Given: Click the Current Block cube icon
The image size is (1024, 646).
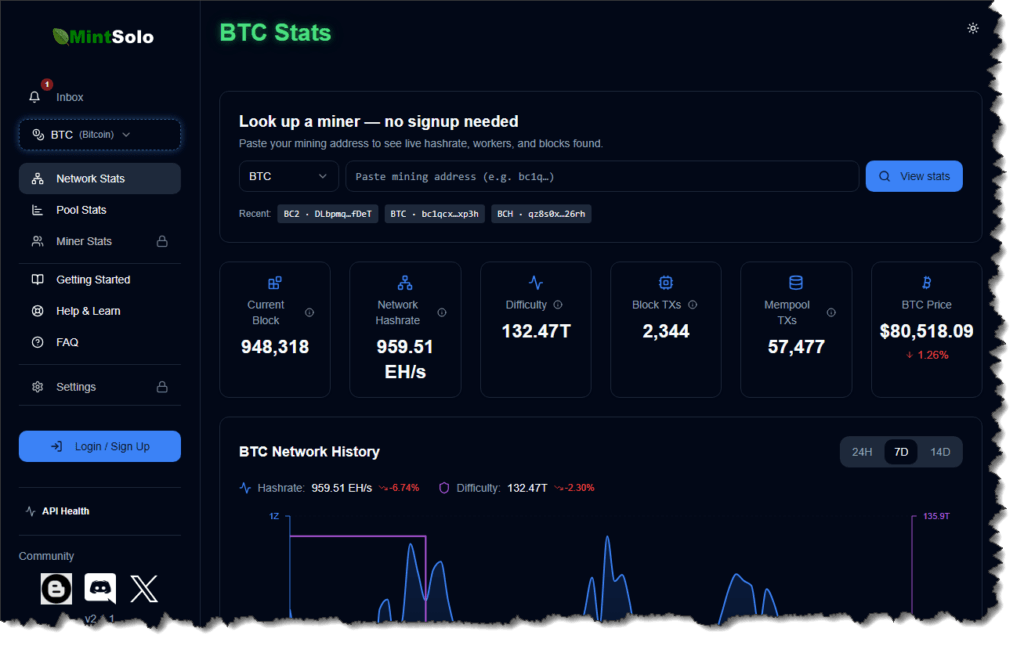Looking at the screenshot, I should click(x=275, y=283).
